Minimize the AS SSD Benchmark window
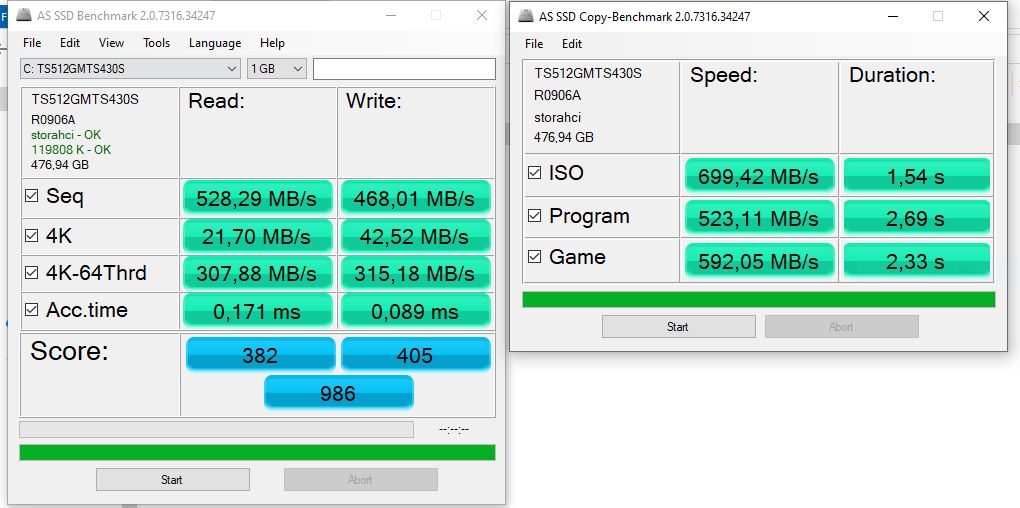Viewport: 1020px width, 508px height. click(390, 15)
